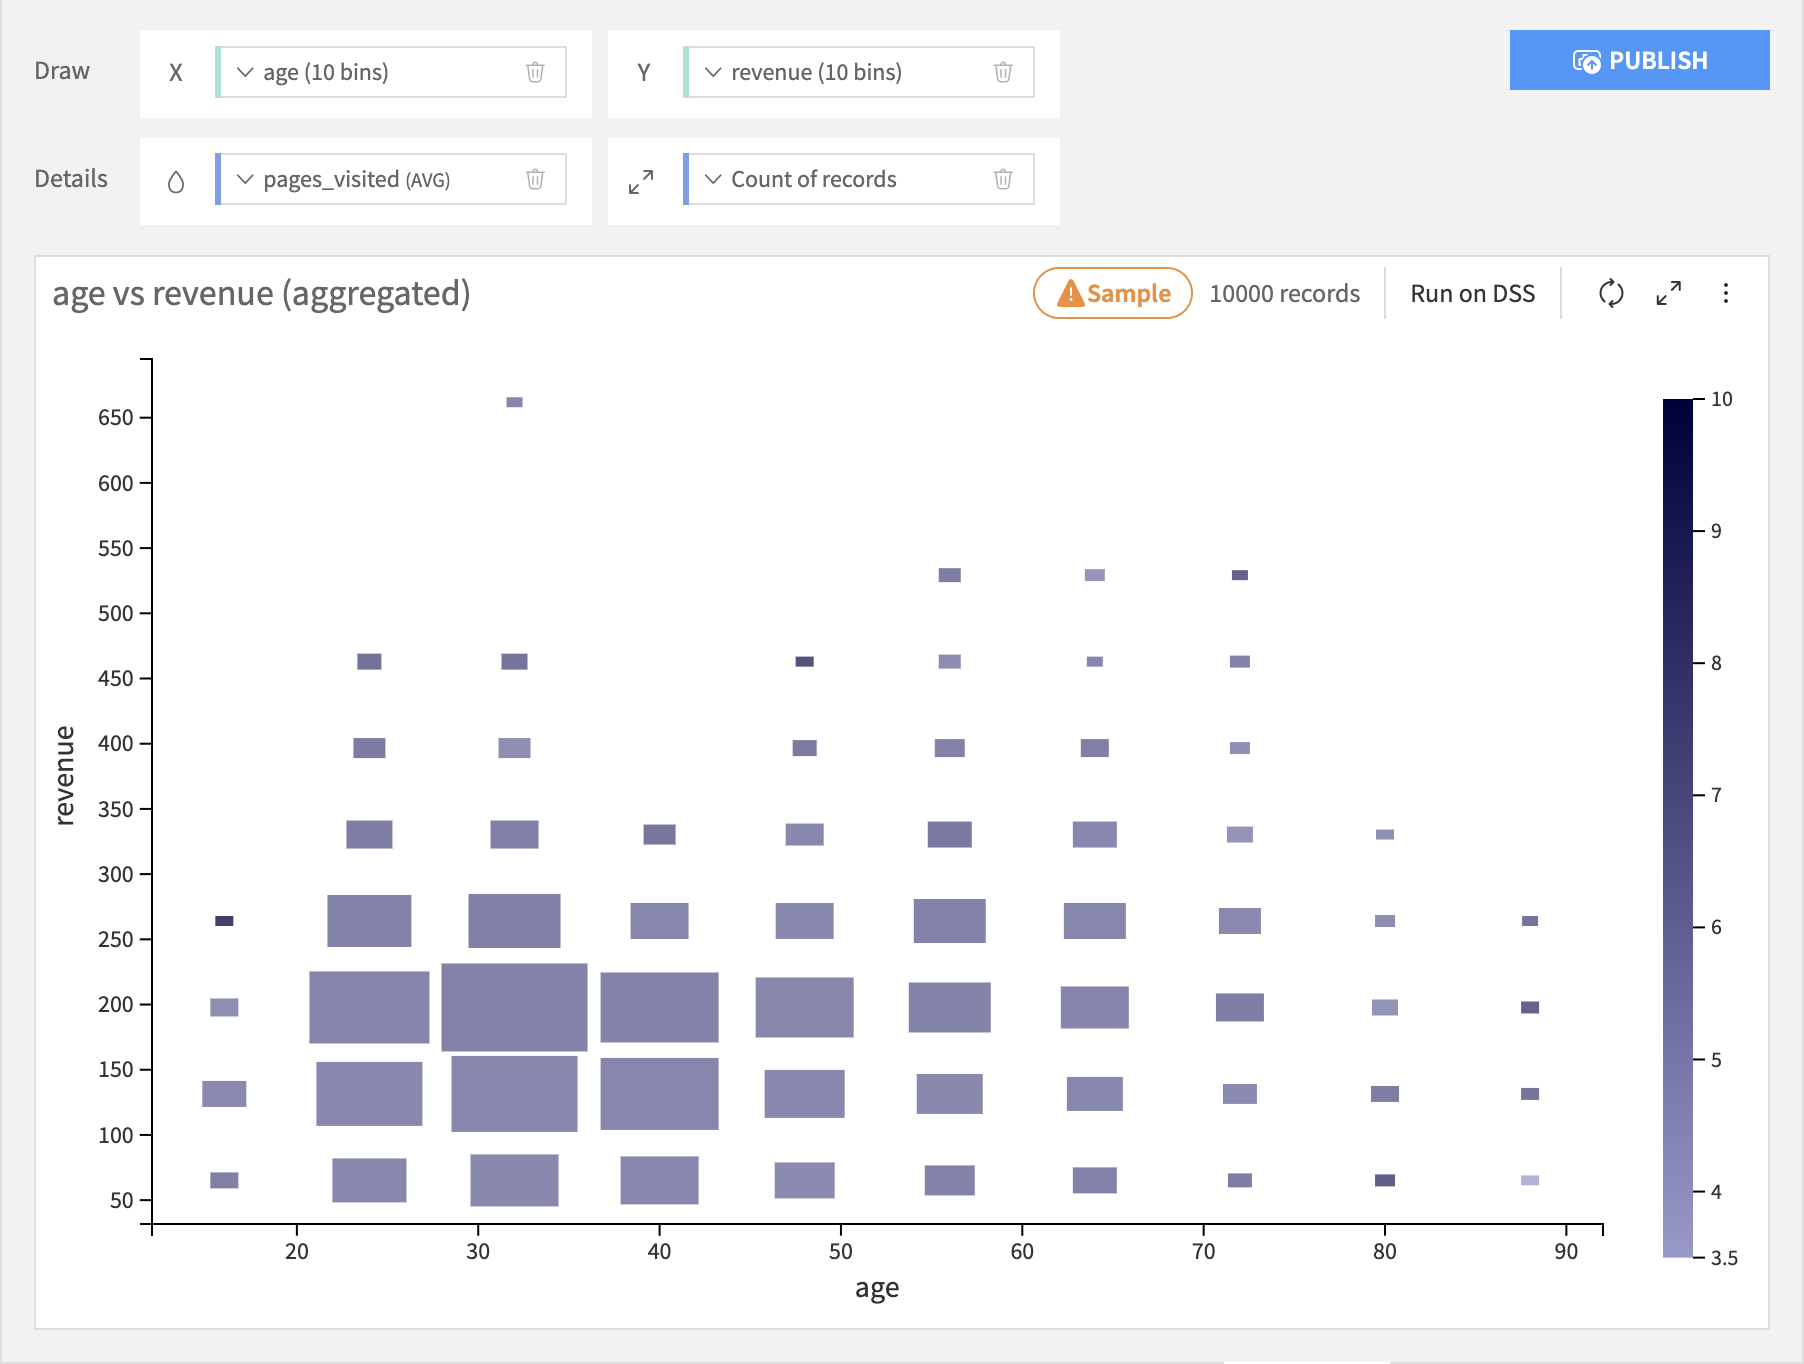Remove Count of records size field

pyautogui.click(x=1003, y=179)
